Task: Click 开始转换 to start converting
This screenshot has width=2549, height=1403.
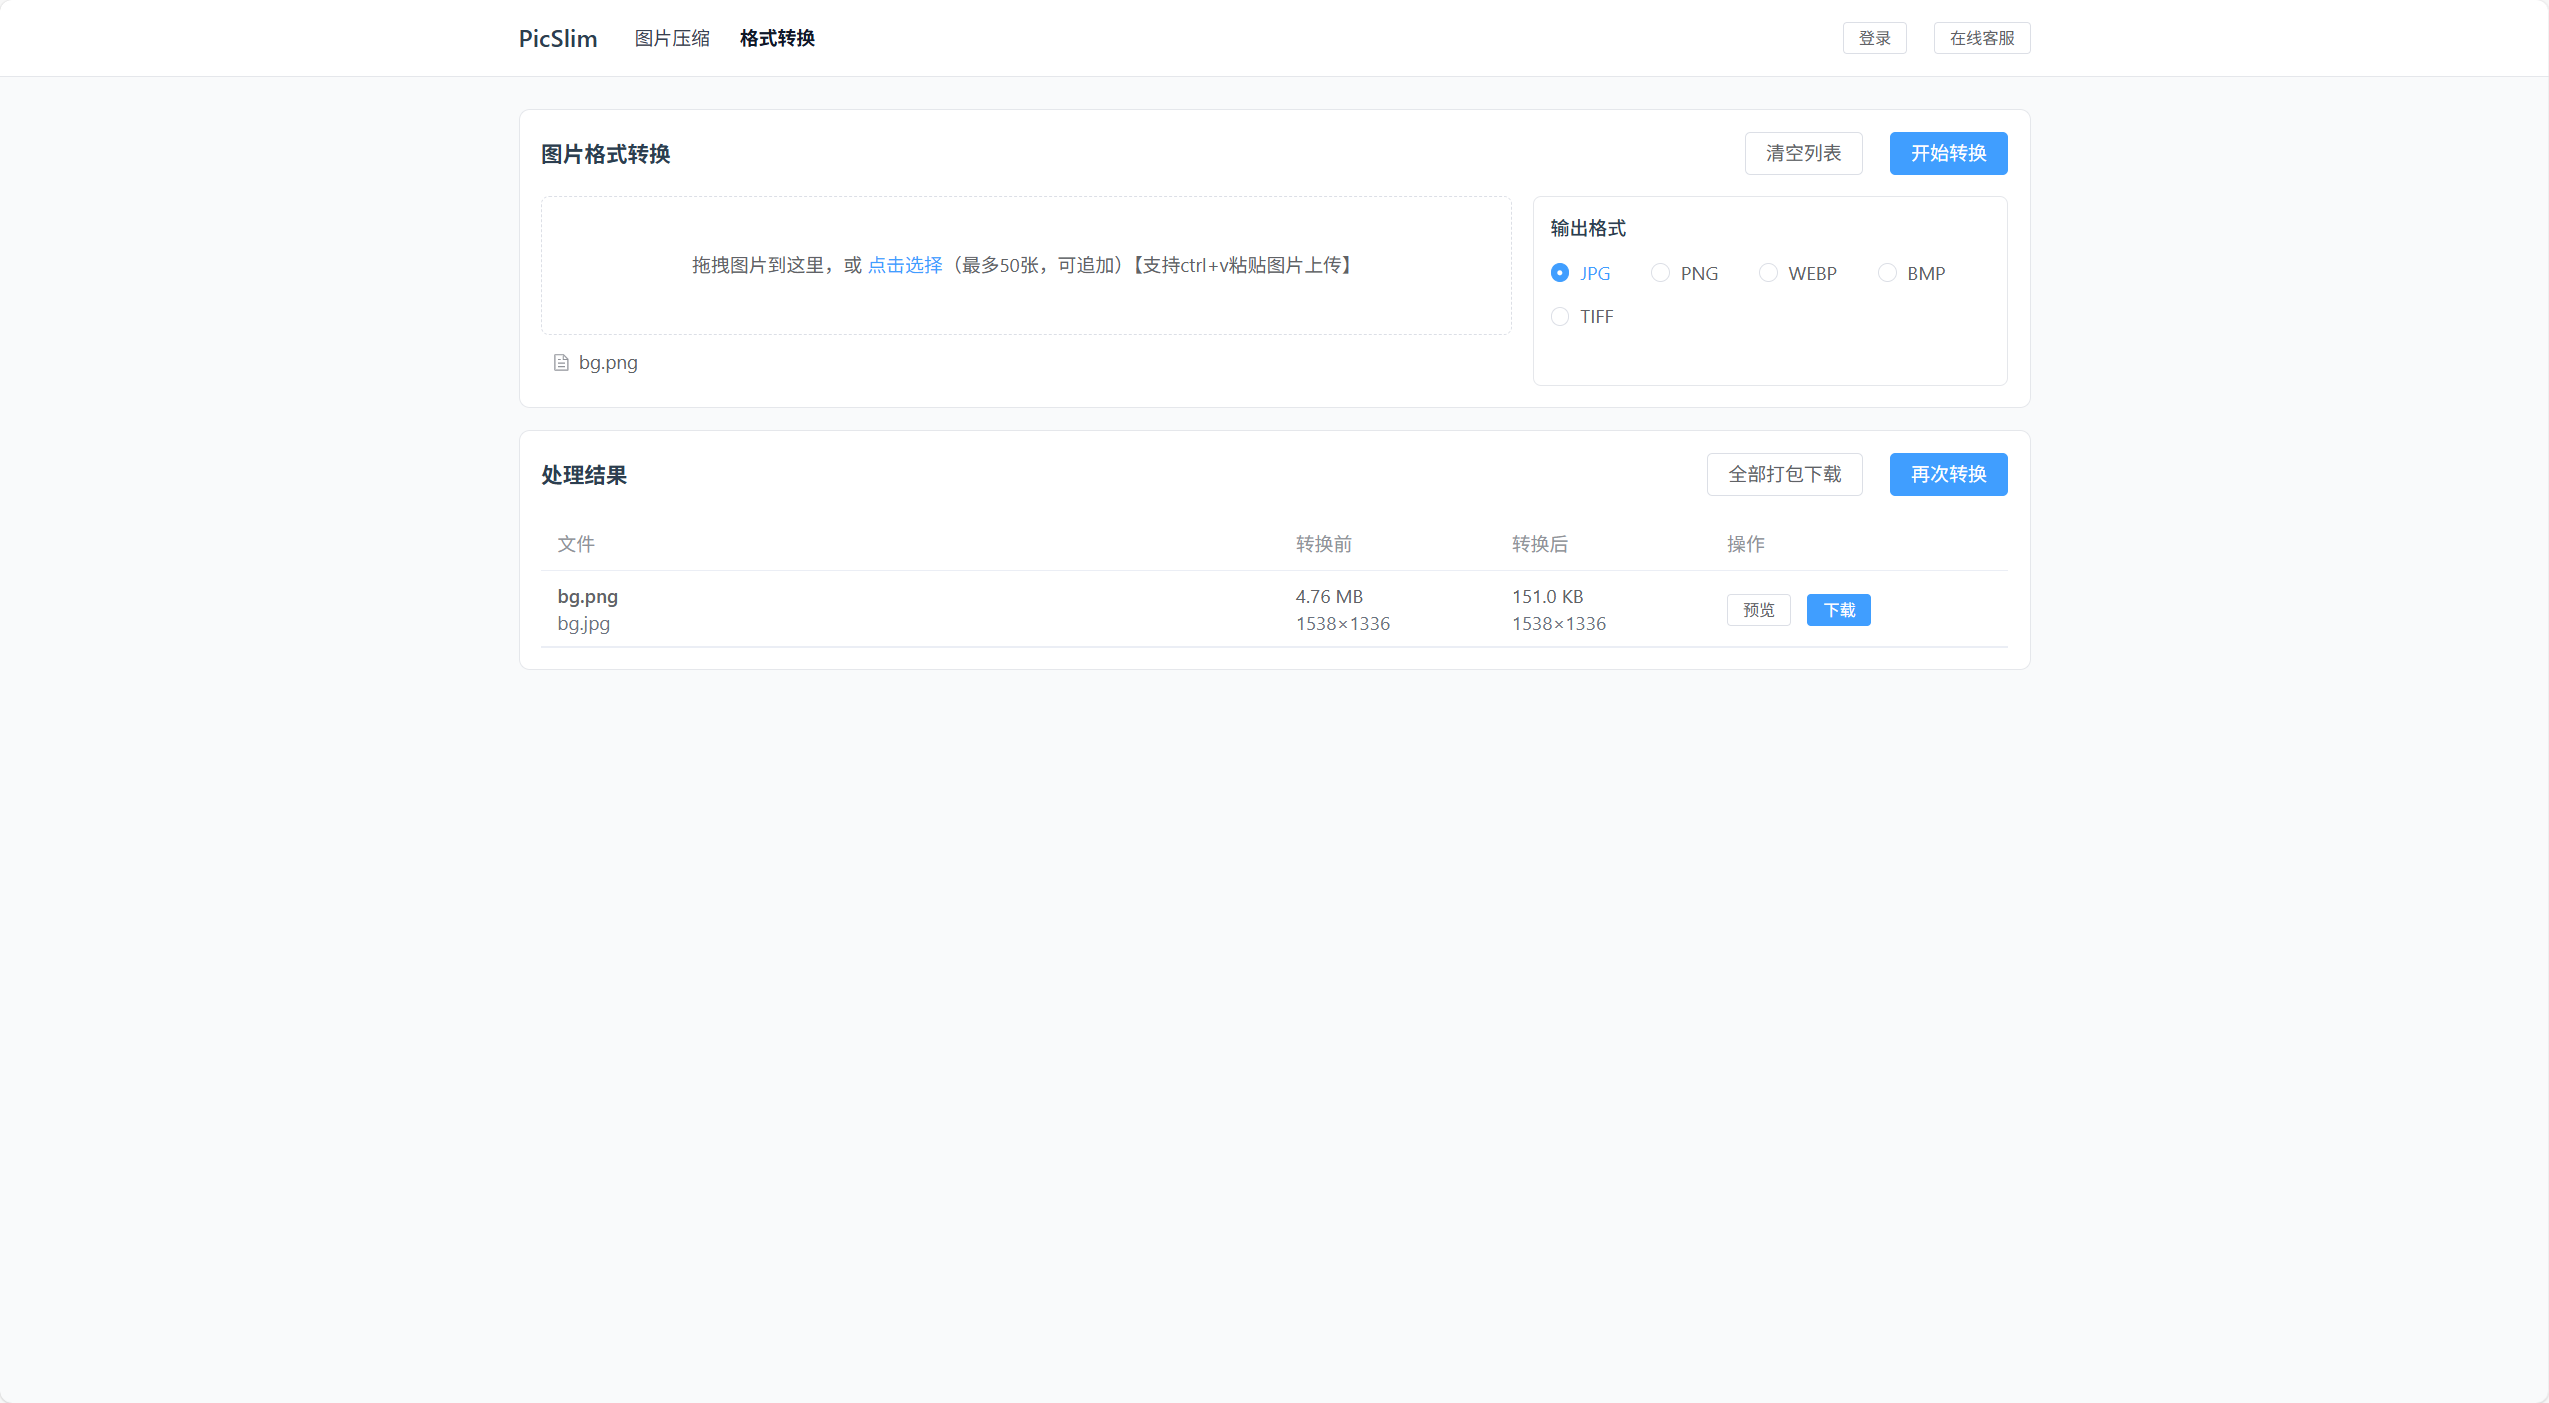Action: [x=1948, y=153]
